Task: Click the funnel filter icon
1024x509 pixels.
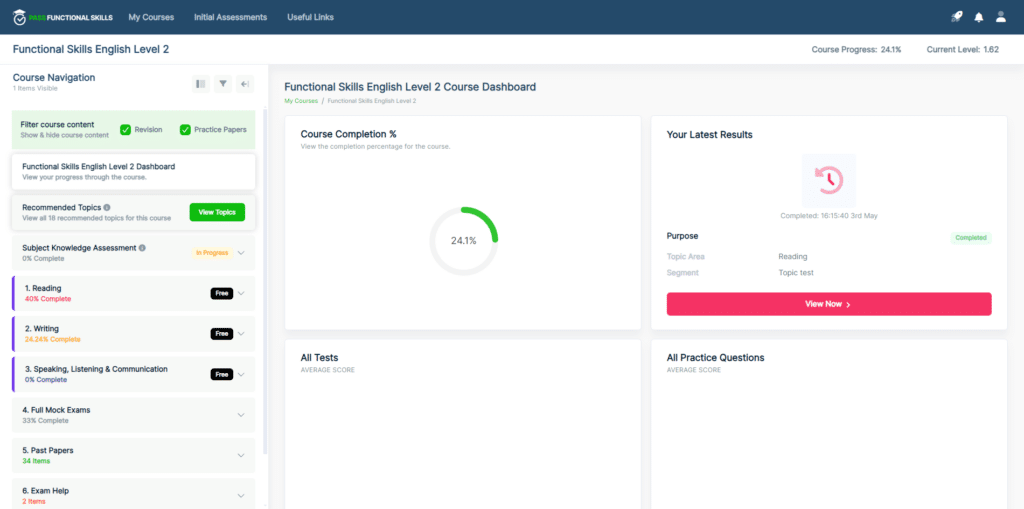Action: click(223, 84)
